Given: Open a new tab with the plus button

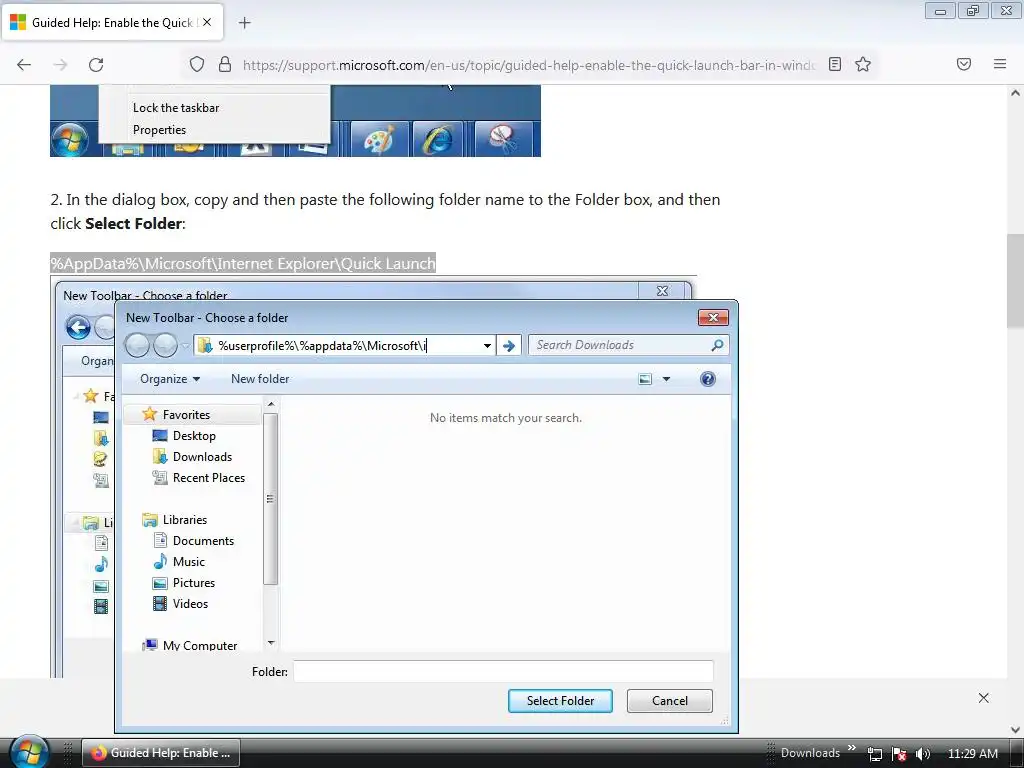Looking at the screenshot, I should [x=244, y=23].
